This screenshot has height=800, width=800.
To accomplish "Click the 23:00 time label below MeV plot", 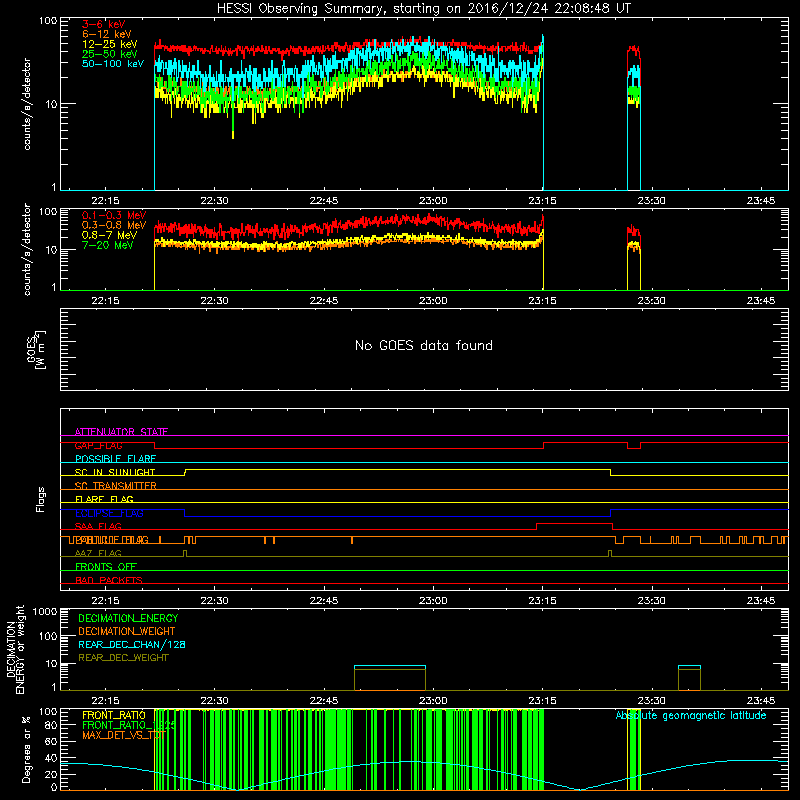I will click(433, 301).
